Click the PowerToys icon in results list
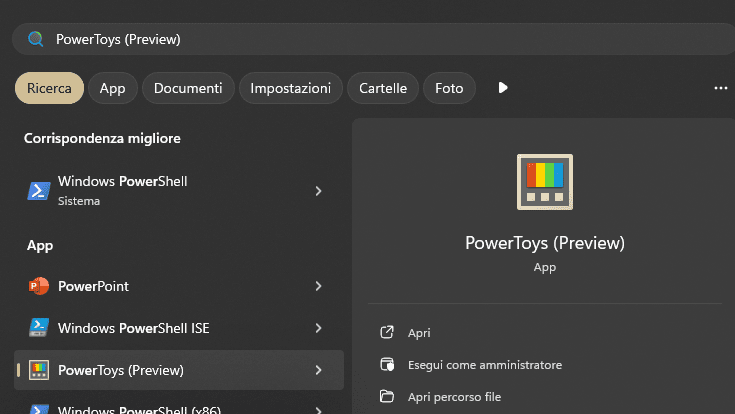 (x=39, y=370)
